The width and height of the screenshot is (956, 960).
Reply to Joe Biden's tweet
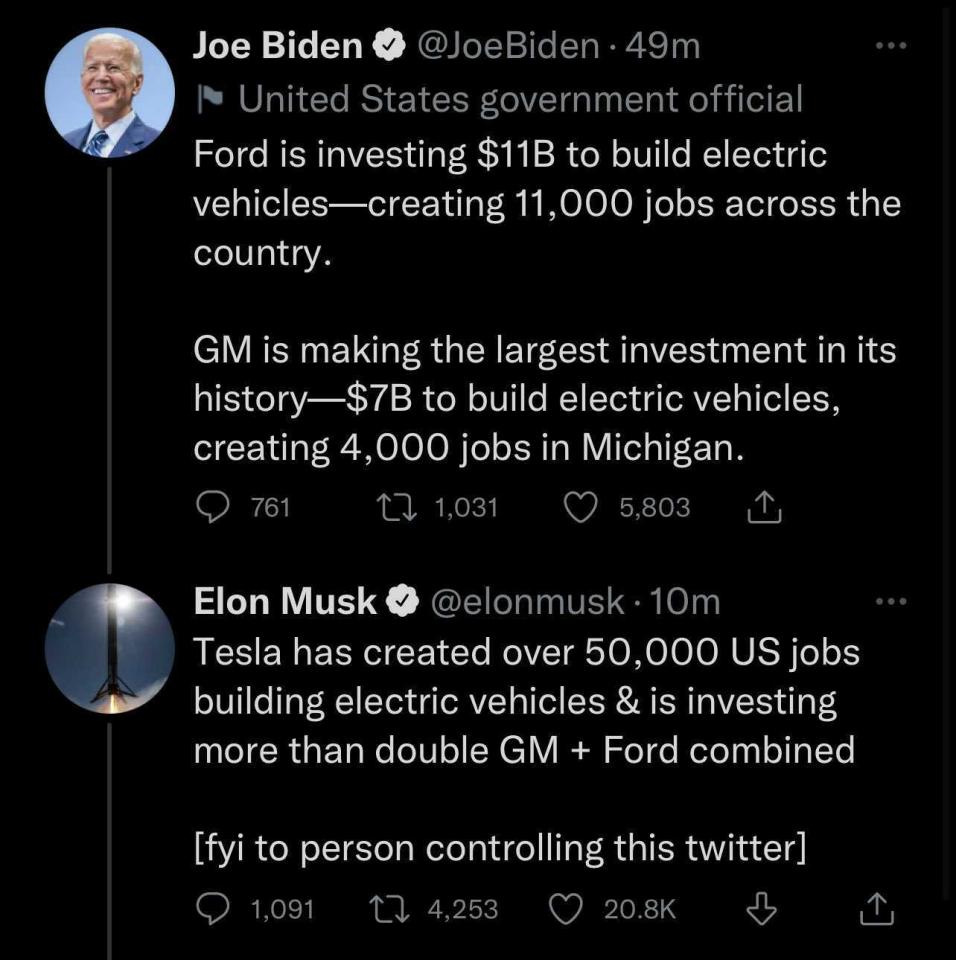pyautogui.click(x=212, y=508)
